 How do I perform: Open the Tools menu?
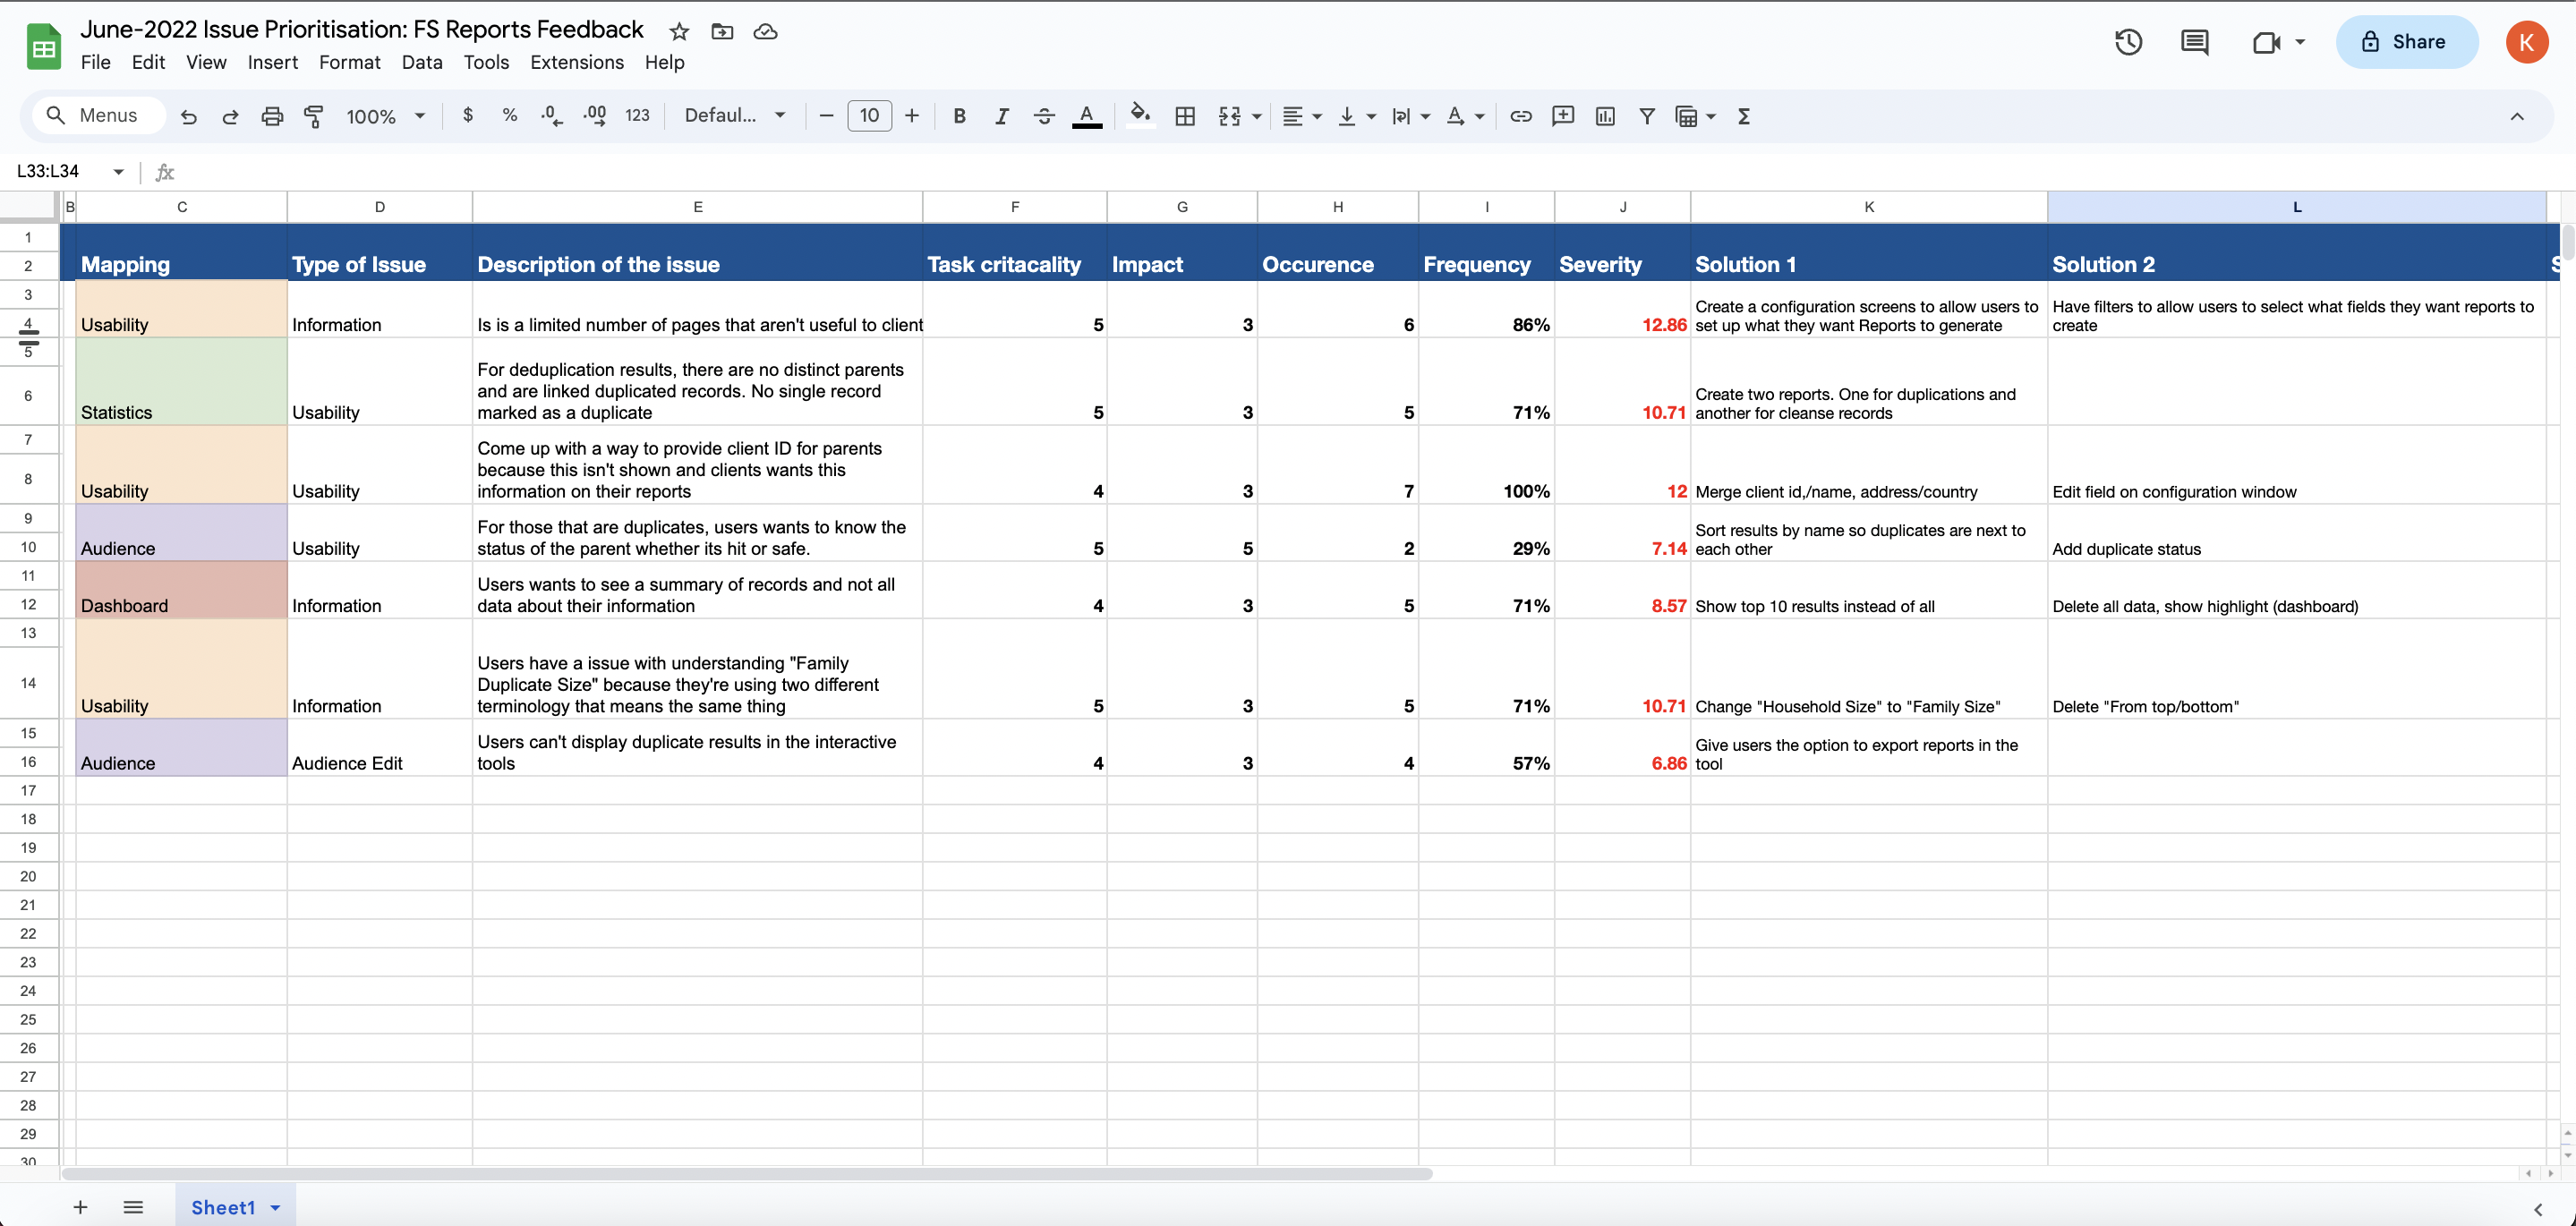coord(486,62)
